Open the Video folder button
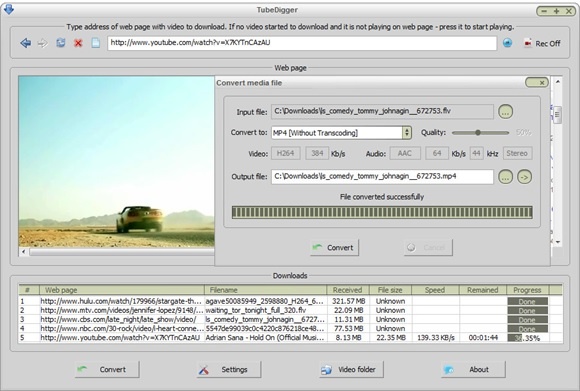 click(x=351, y=370)
